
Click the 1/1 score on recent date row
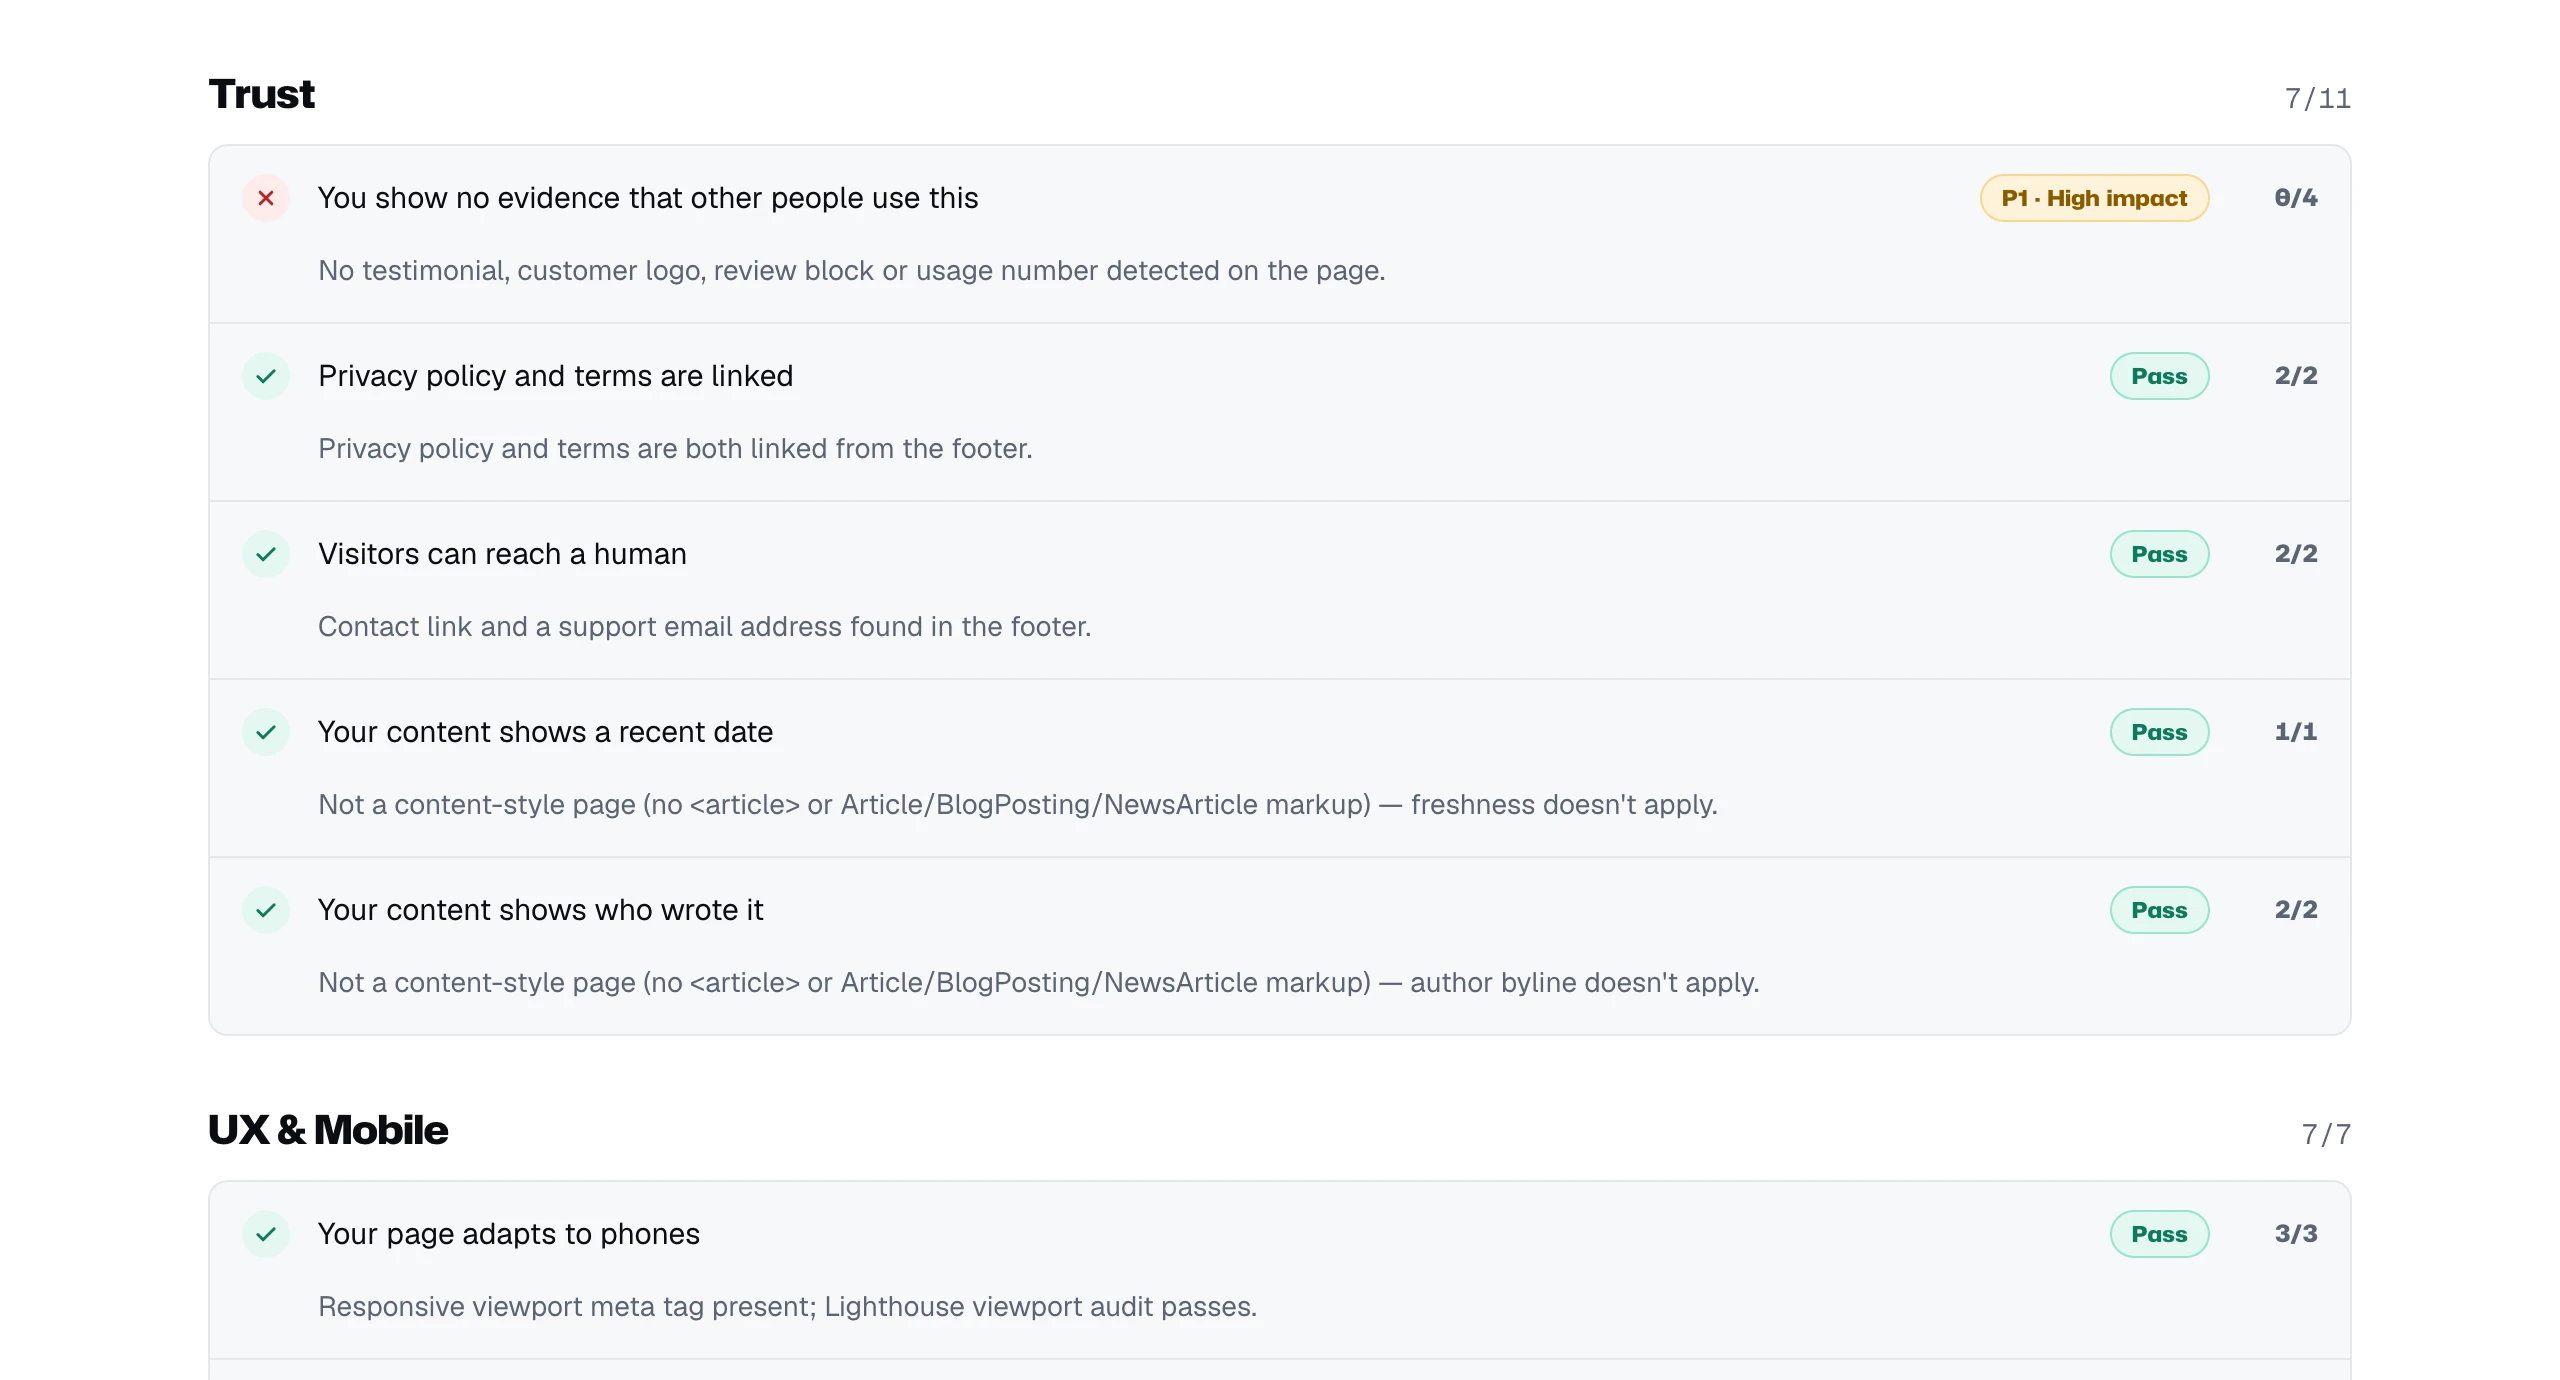coord(2295,732)
